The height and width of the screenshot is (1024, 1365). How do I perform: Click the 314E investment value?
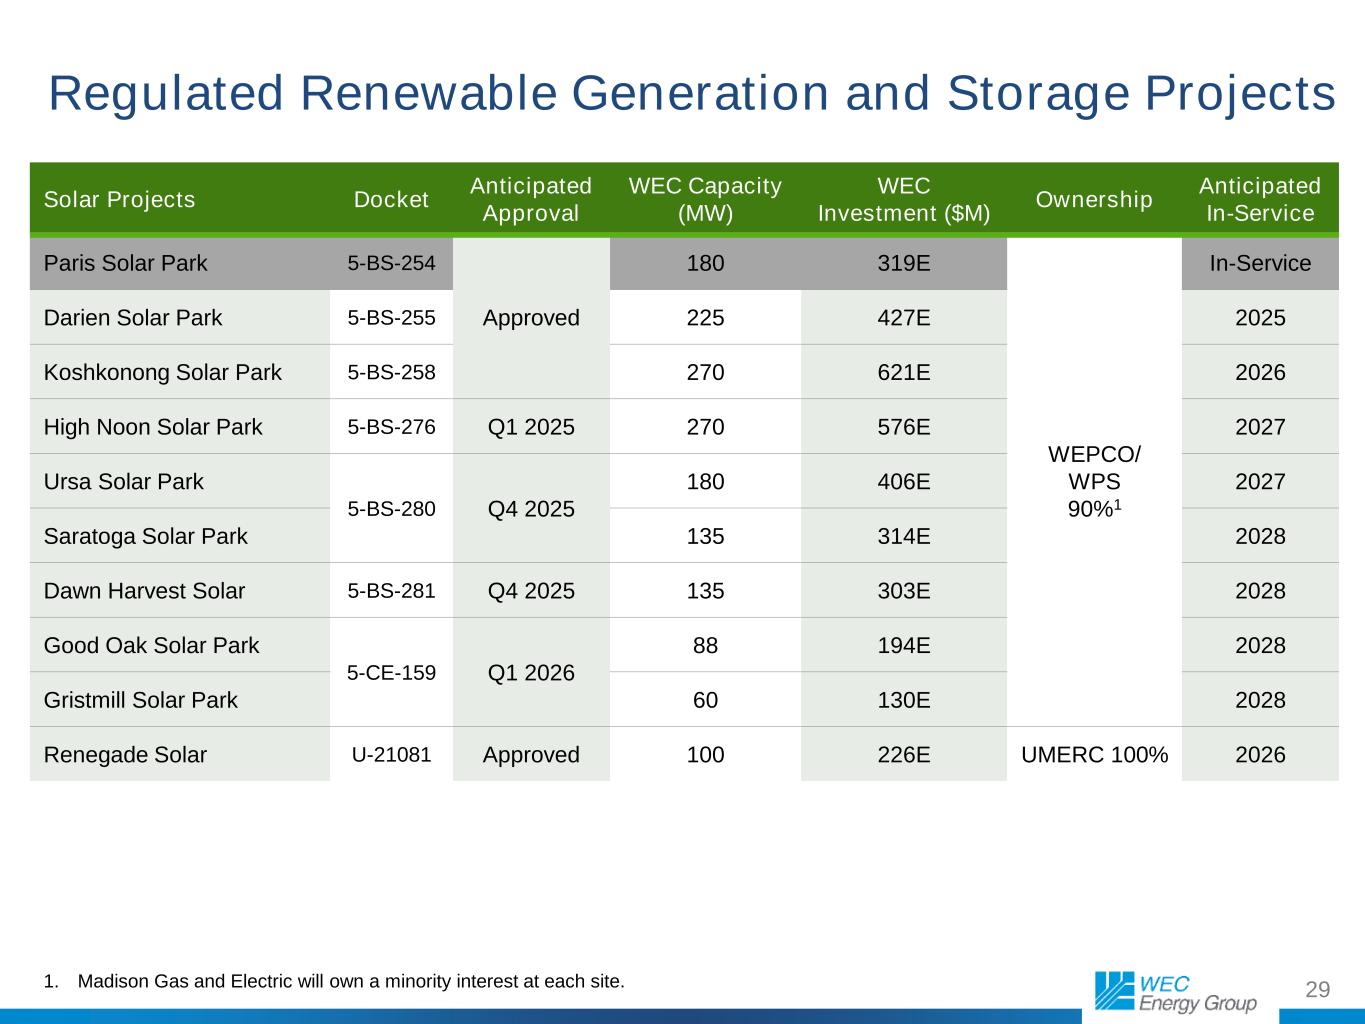[x=904, y=536]
